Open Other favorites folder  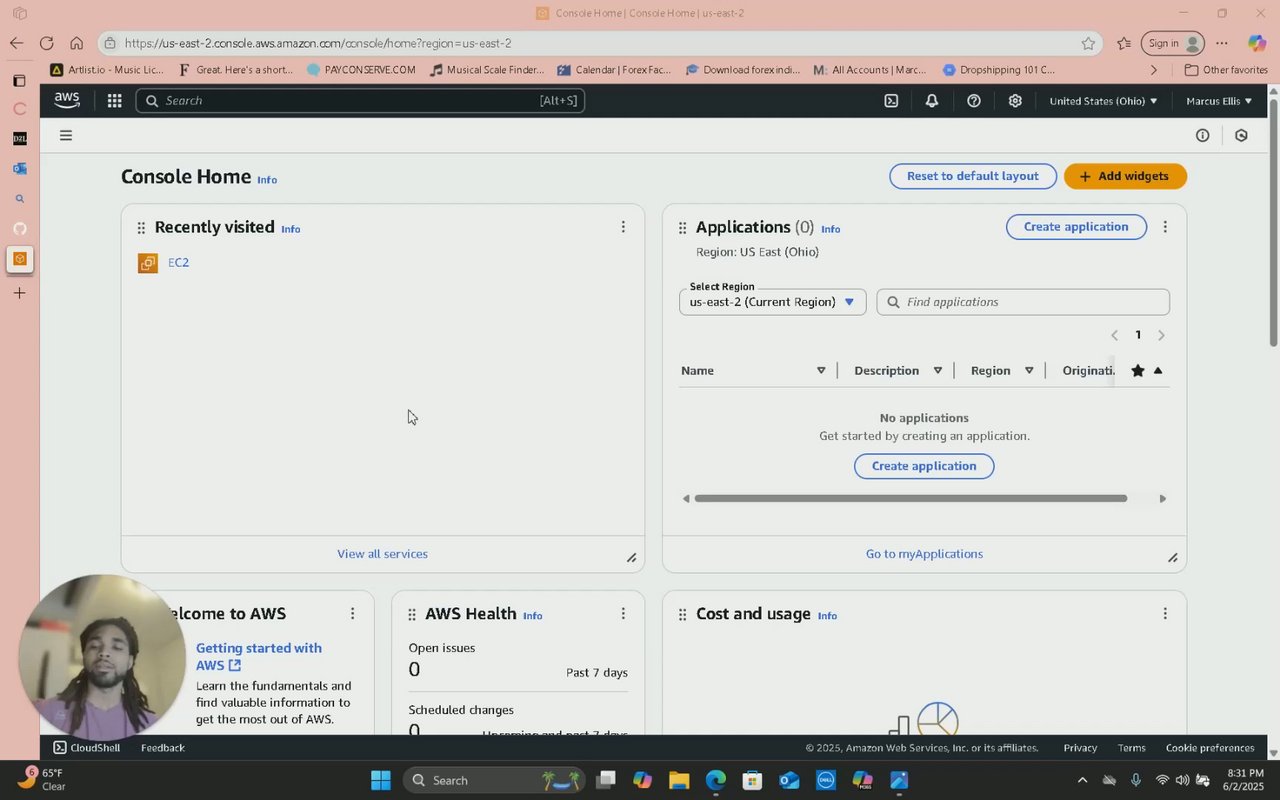(x=1226, y=70)
